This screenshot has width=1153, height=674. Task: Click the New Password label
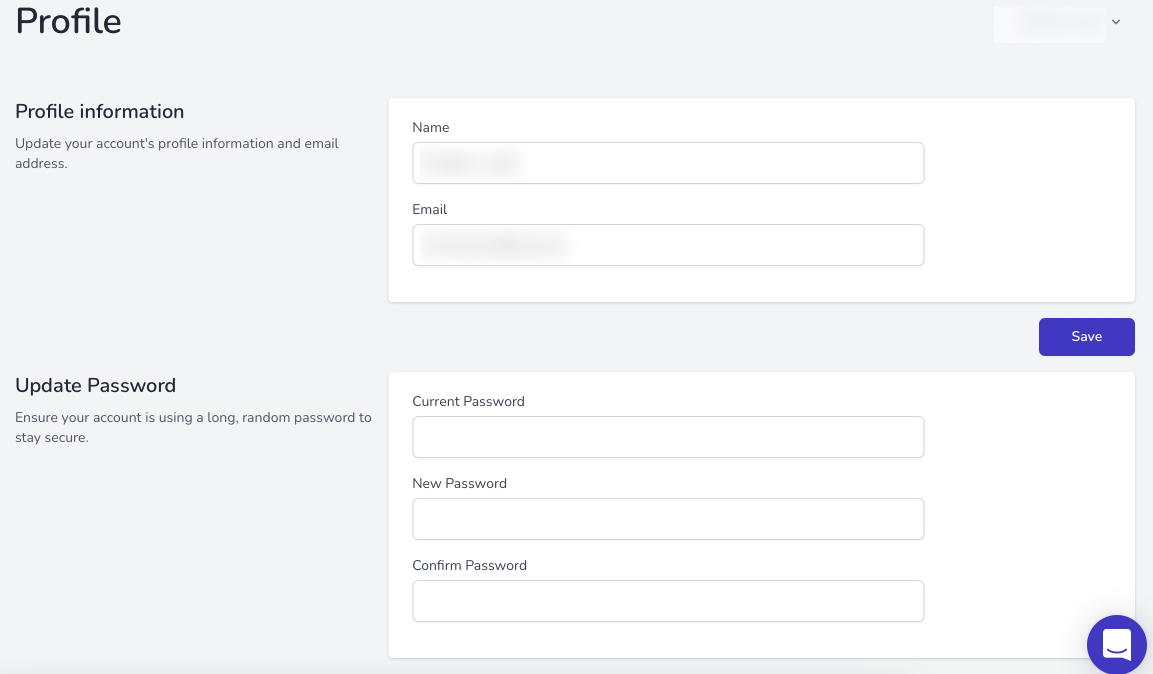[460, 484]
